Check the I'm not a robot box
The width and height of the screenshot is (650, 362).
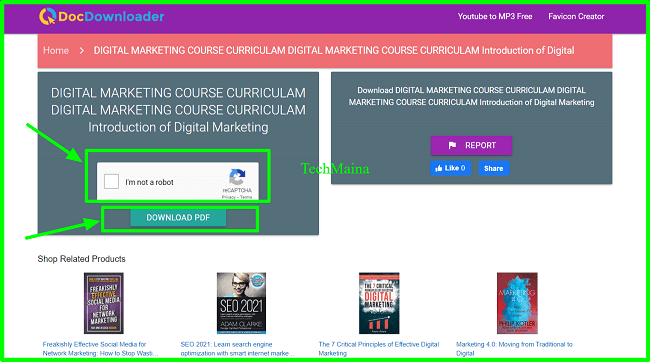[112, 182]
